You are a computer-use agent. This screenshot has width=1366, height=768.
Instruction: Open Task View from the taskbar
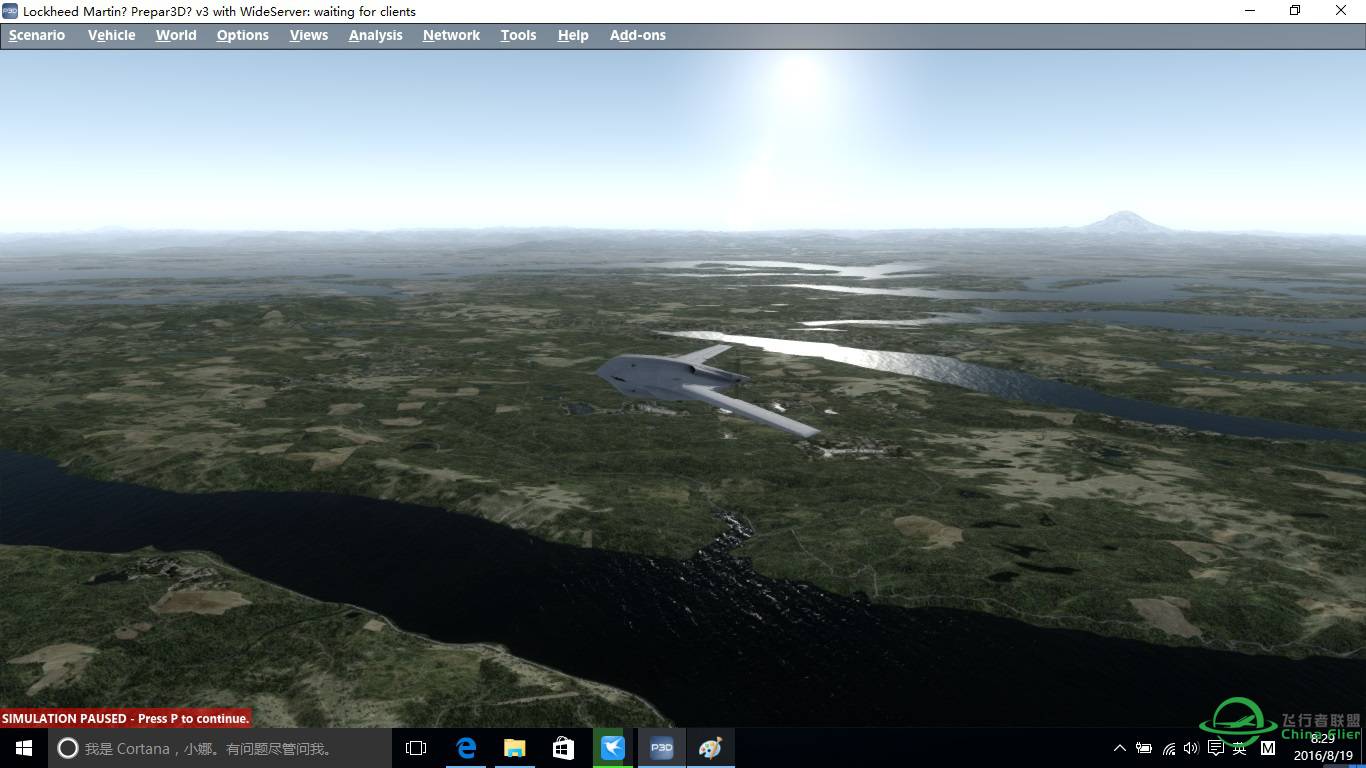416,748
